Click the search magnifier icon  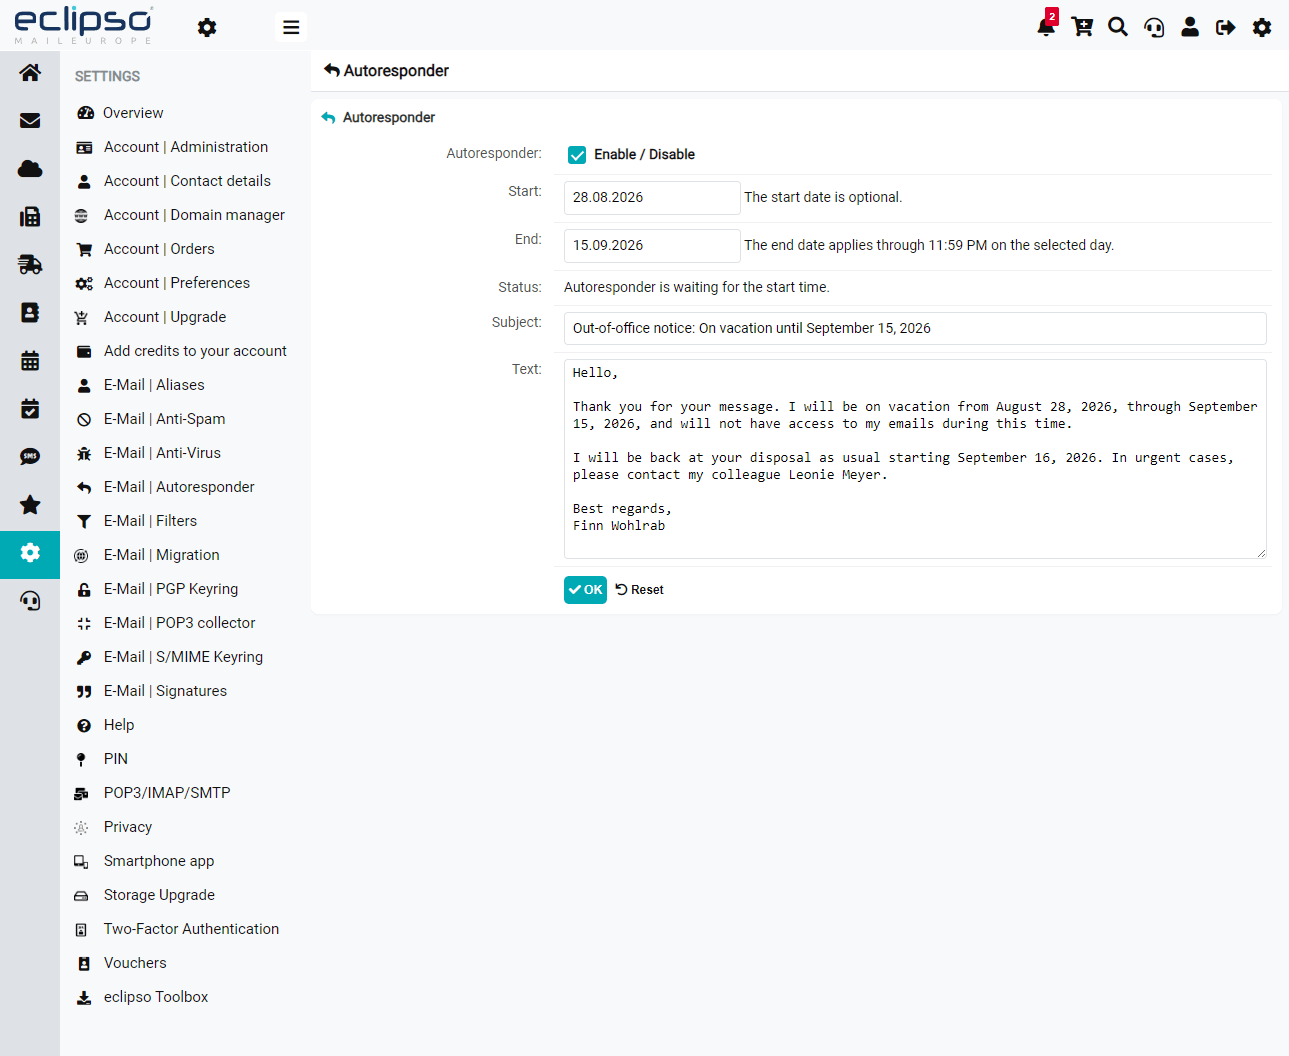click(x=1118, y=27)
